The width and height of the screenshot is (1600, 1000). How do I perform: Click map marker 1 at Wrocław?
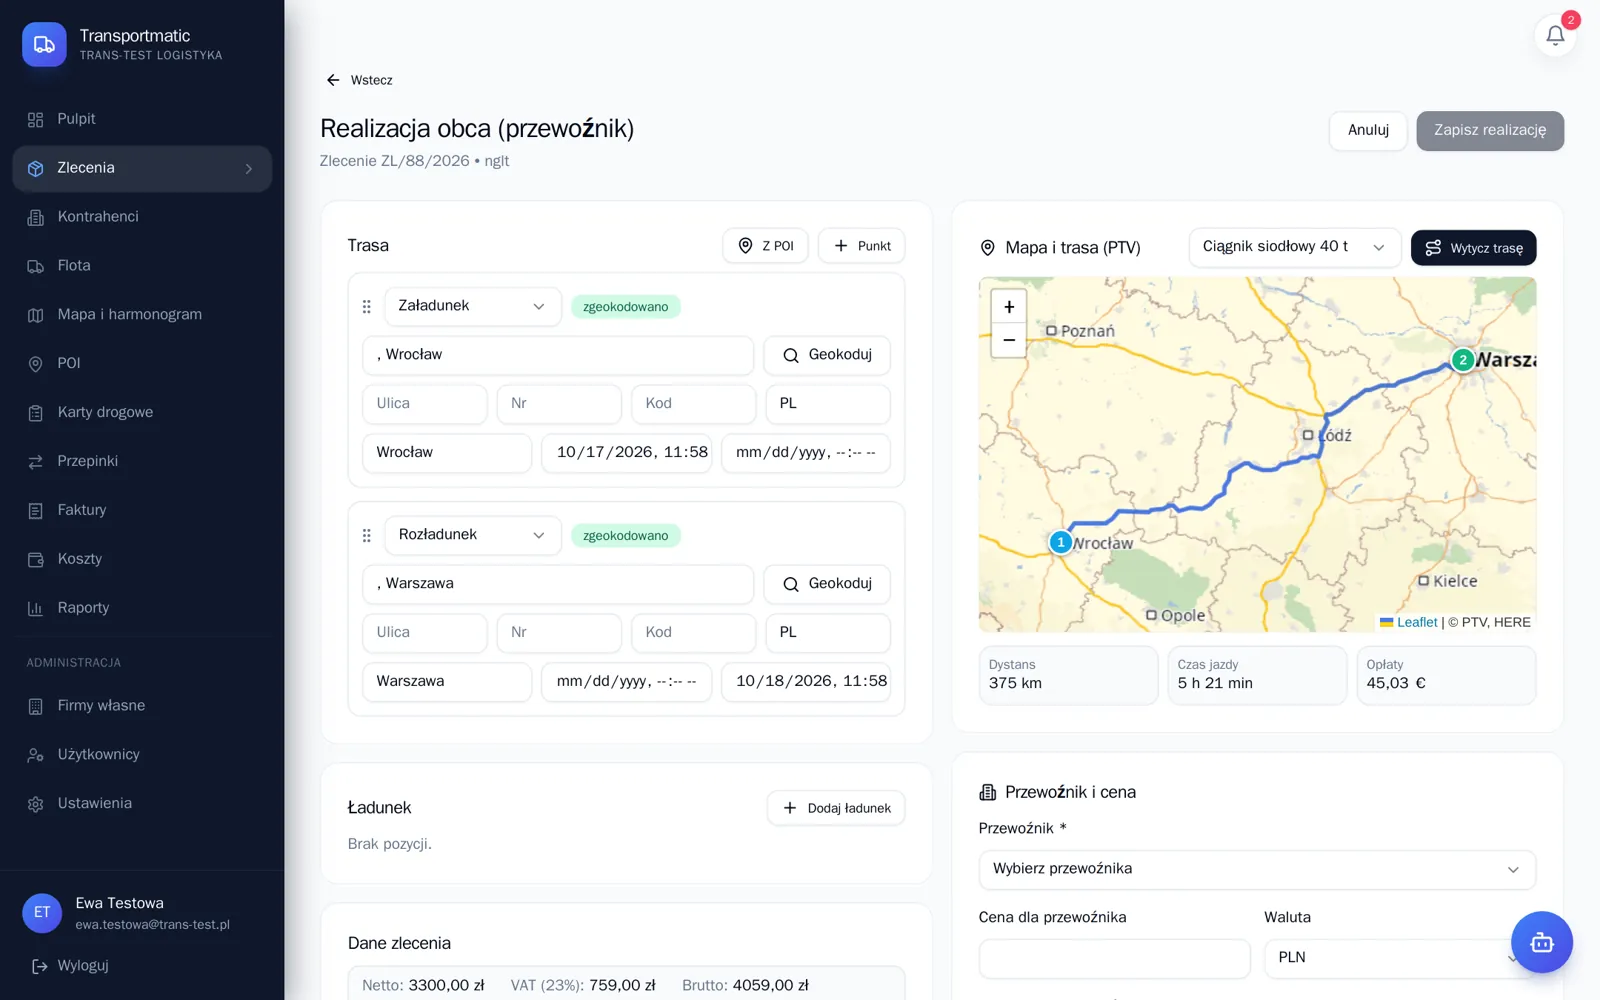click(x=1060, y=542)
